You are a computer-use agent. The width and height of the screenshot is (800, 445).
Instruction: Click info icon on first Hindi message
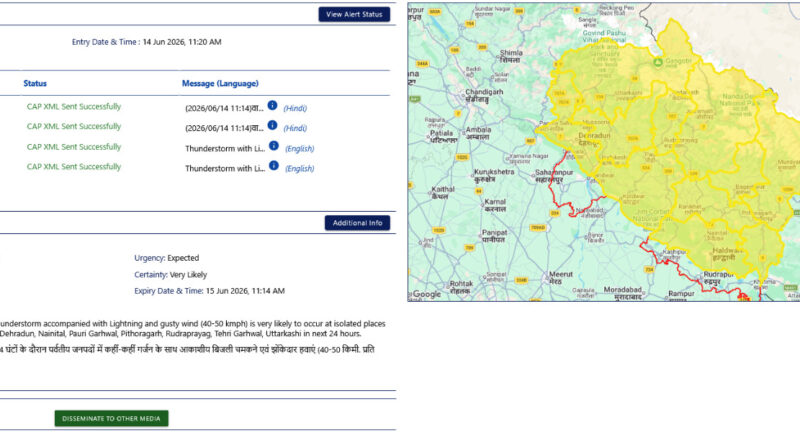point(272,105)
